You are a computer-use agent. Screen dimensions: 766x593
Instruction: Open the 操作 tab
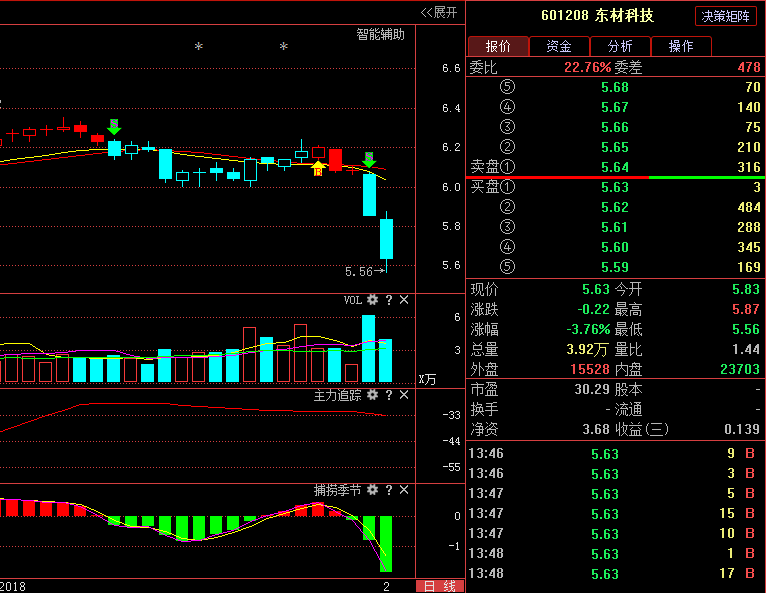click(681, 46)
